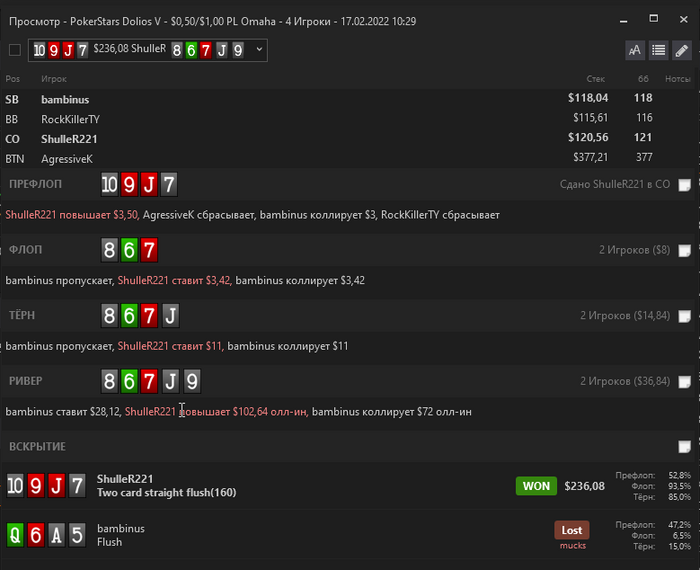
Task: Click 'ShulleR221 ставит $11' action text
Action: (x=170, y=346)
